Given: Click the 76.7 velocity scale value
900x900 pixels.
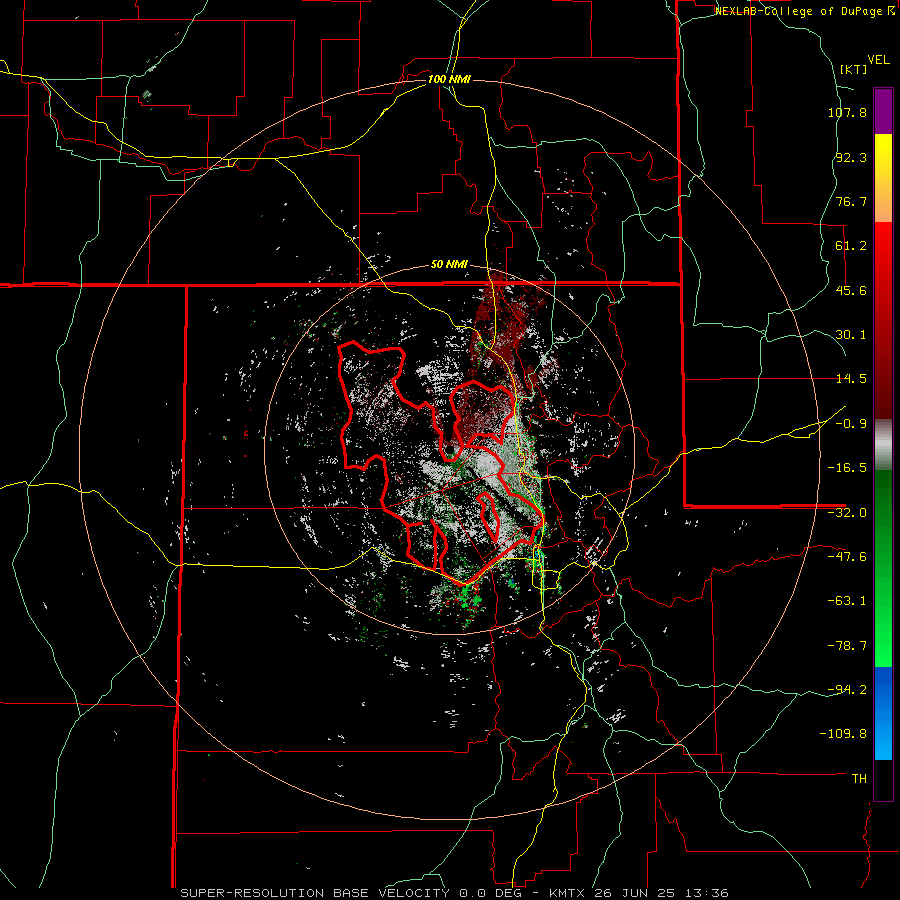Looking at the screenshot, I should click(851, 201).
